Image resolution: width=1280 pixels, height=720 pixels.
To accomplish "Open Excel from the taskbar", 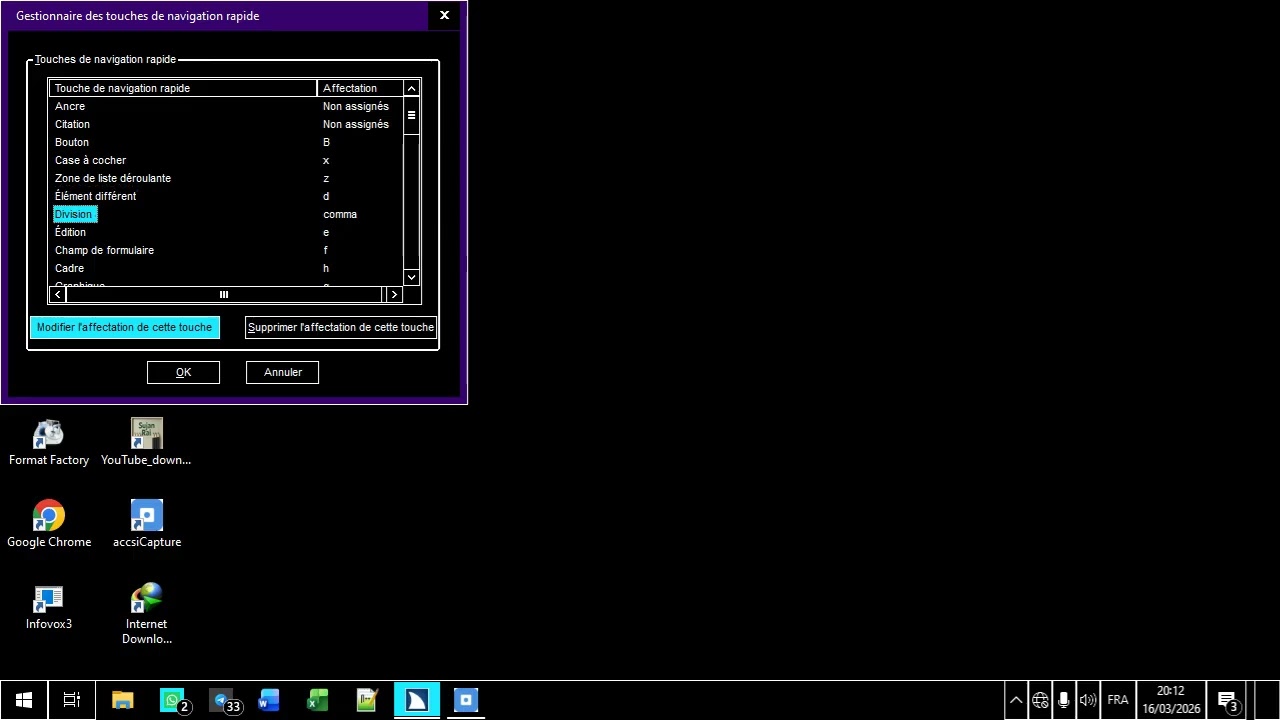I will (x=318, y=700).
